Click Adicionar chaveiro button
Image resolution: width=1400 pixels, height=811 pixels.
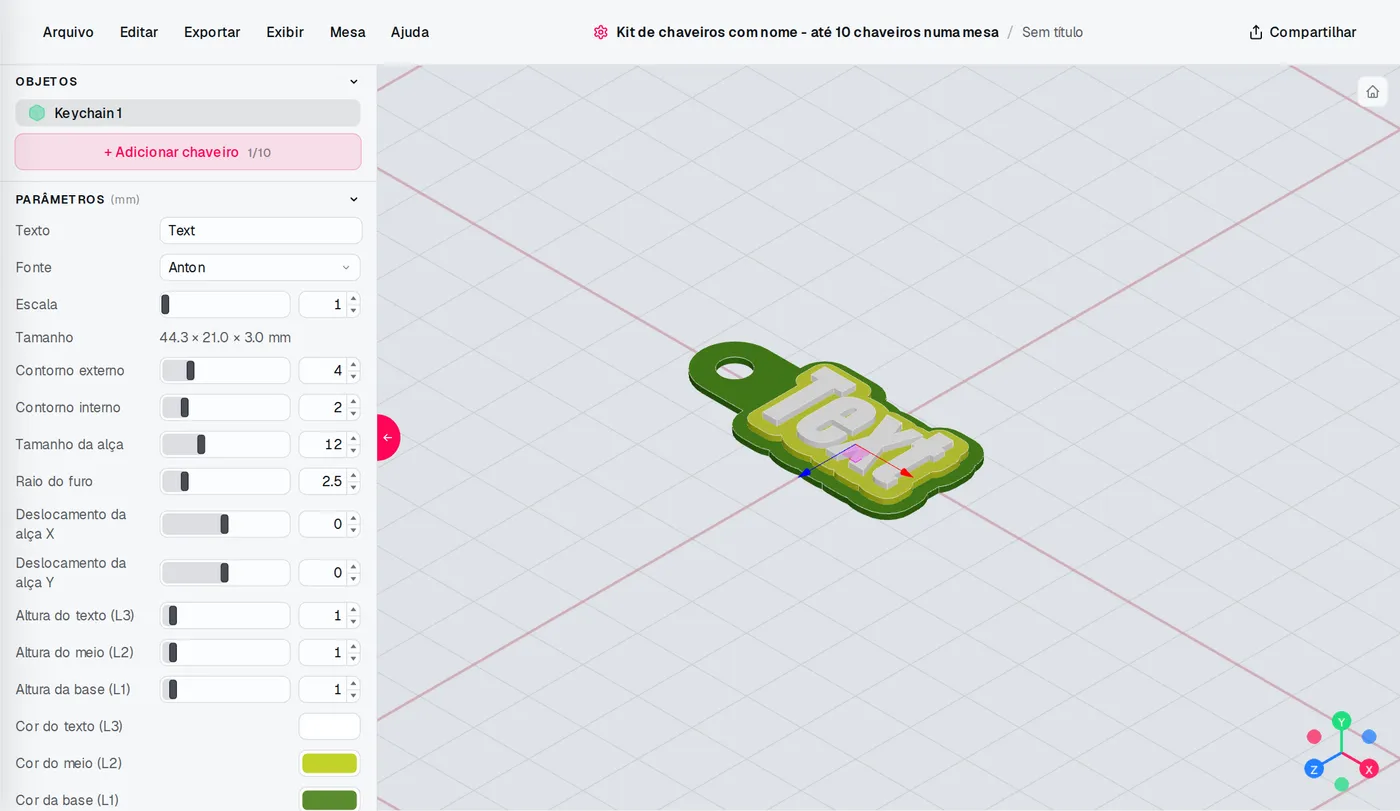pos(188,152)
